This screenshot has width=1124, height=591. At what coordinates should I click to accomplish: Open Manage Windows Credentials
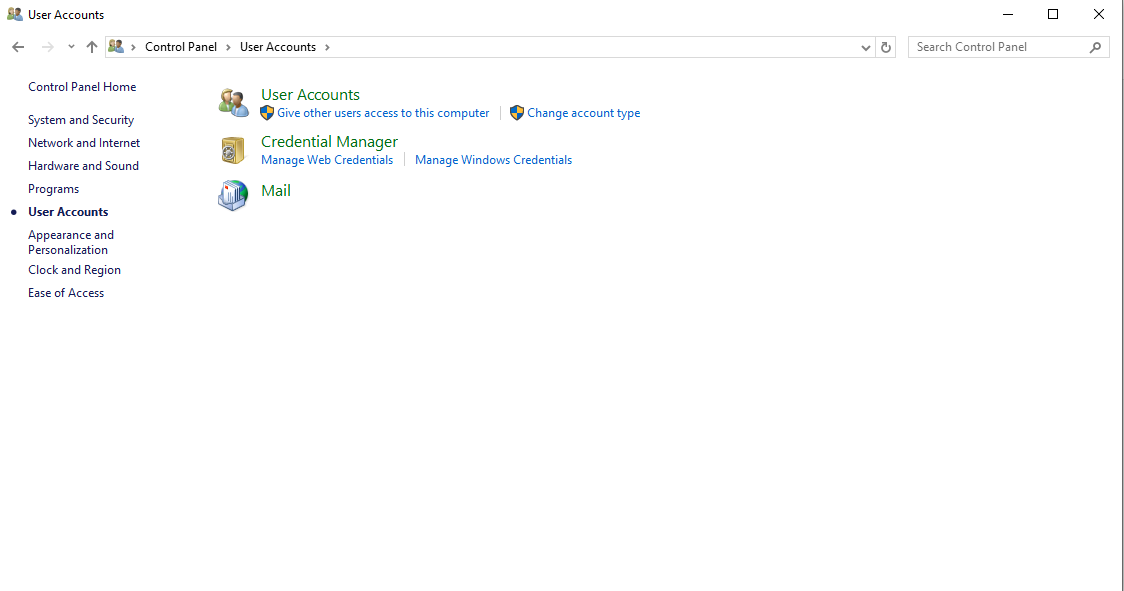[493, 160]
